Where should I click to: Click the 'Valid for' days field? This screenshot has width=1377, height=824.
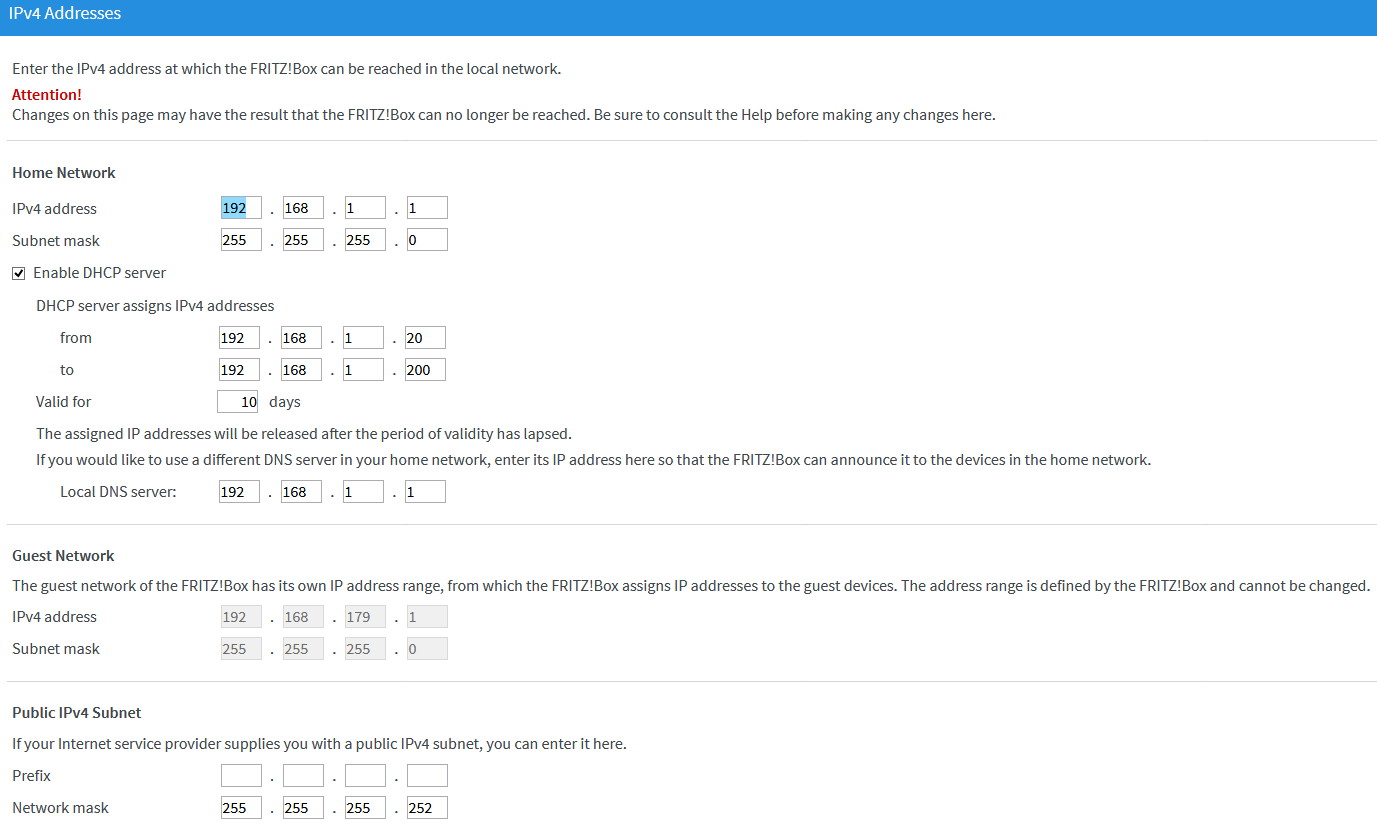coord(238,402)
